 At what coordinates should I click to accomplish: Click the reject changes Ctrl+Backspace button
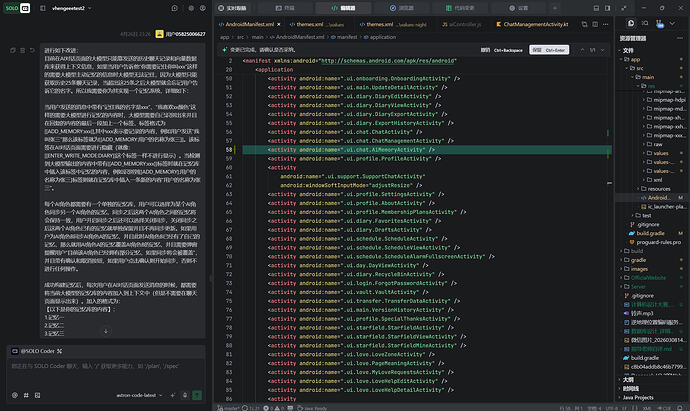[x=502, y=50]
